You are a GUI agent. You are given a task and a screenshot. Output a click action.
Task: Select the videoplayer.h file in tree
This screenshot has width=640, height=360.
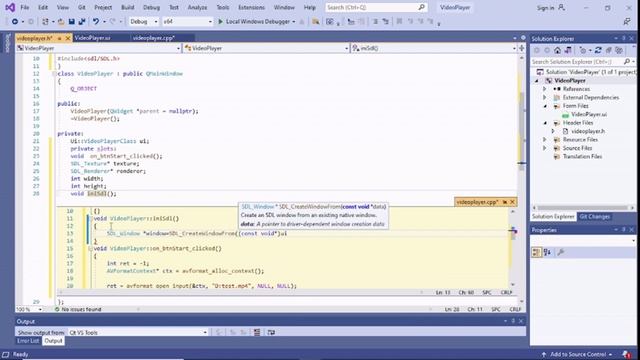click(588, 131)
